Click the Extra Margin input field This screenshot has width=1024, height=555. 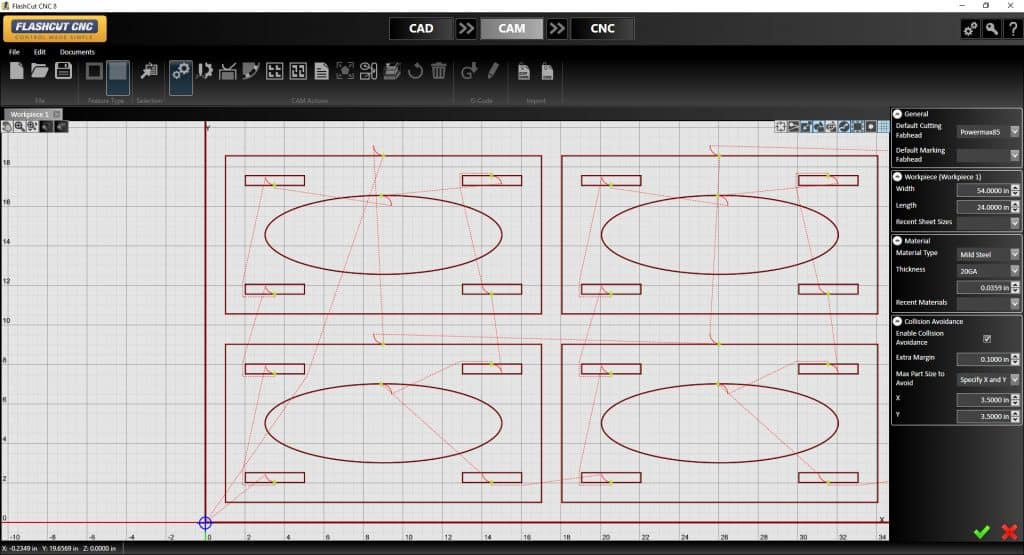982,359
